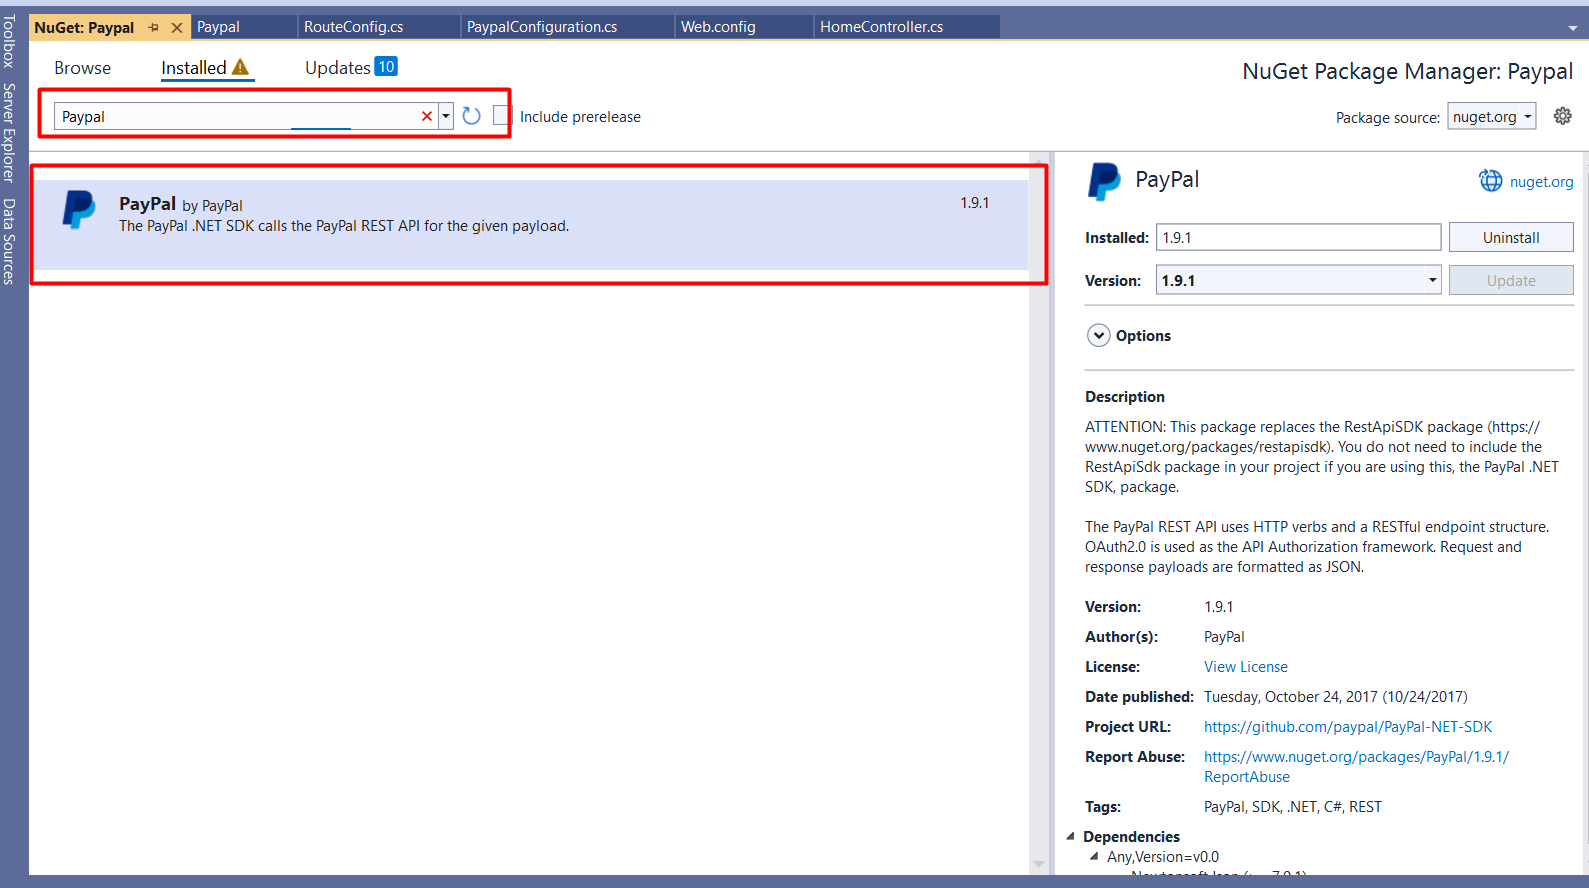Select the PayPal package row
Screen dimensions: 1589x888
click(530, 224)
